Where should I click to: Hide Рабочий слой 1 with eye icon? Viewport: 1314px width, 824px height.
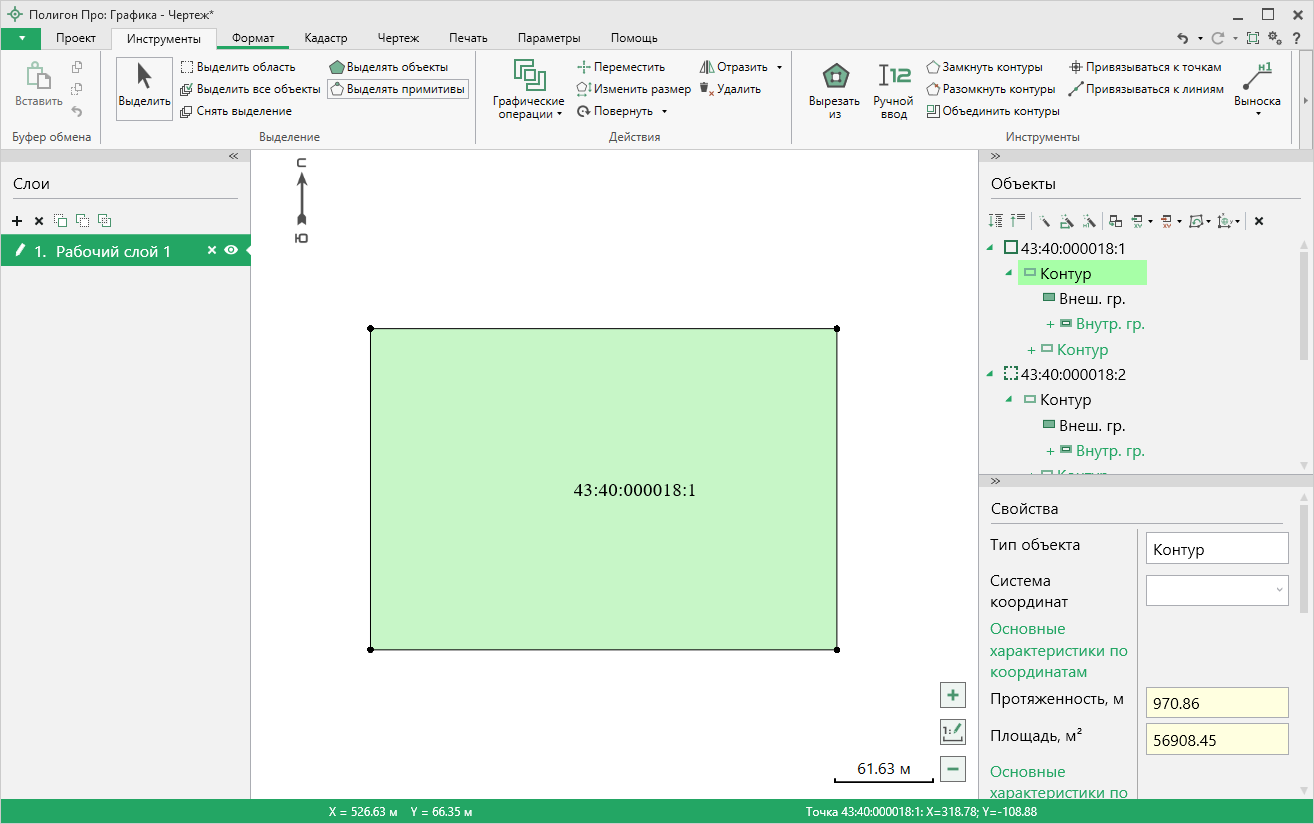(231, 251)
